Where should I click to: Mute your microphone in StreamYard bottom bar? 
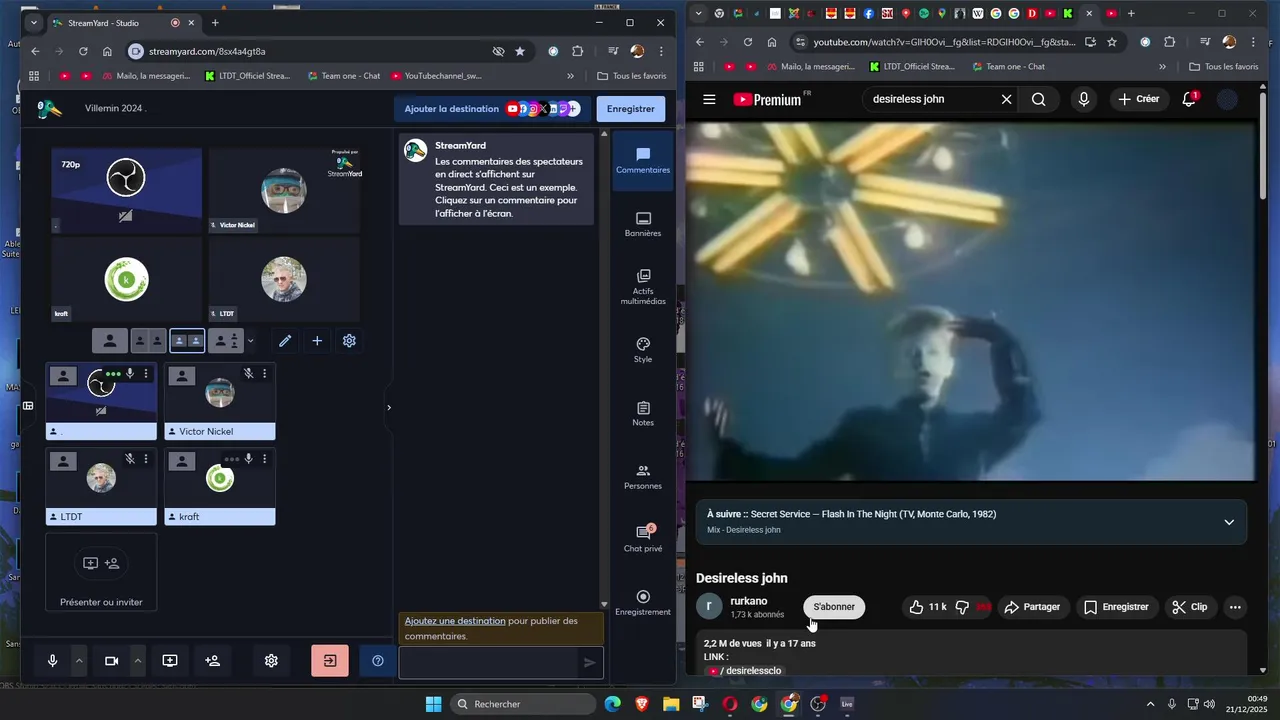pos(53,661)
